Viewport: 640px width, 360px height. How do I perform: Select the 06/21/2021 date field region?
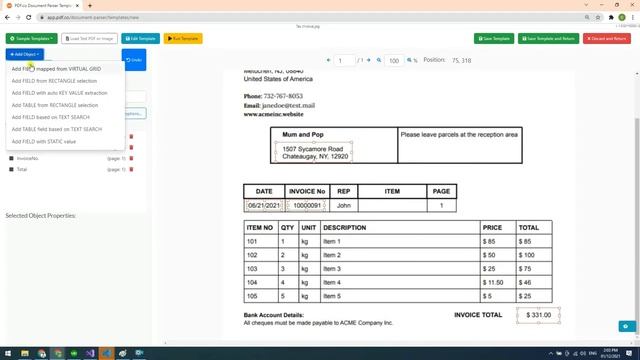[264, 206]
